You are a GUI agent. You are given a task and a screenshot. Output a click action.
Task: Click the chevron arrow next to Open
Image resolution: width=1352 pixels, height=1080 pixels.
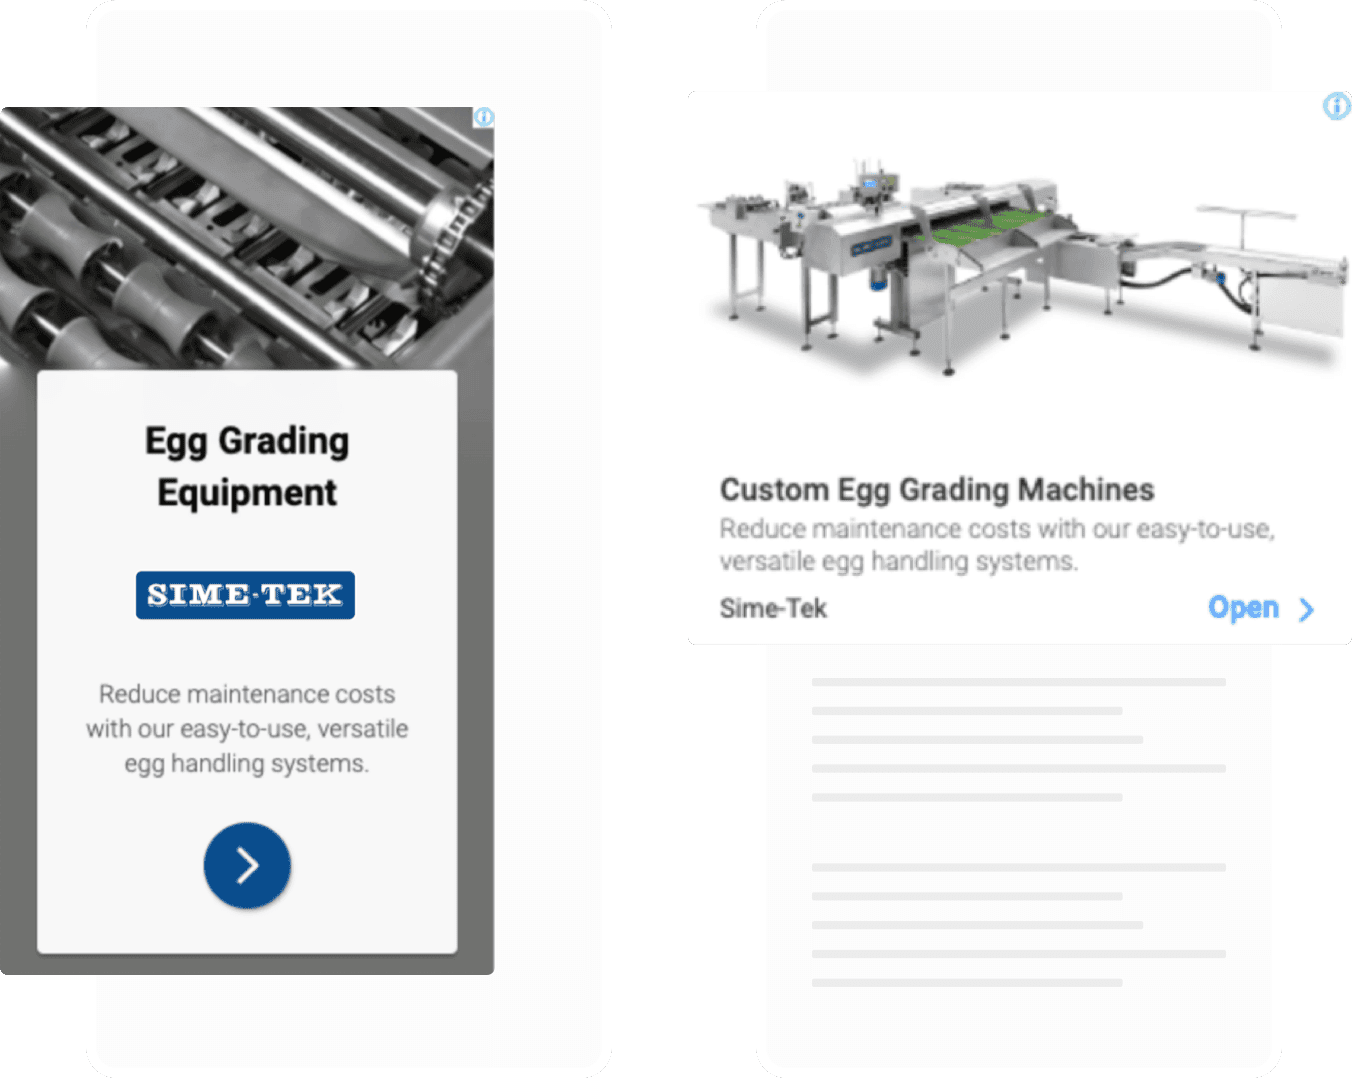click(1306, 609)
